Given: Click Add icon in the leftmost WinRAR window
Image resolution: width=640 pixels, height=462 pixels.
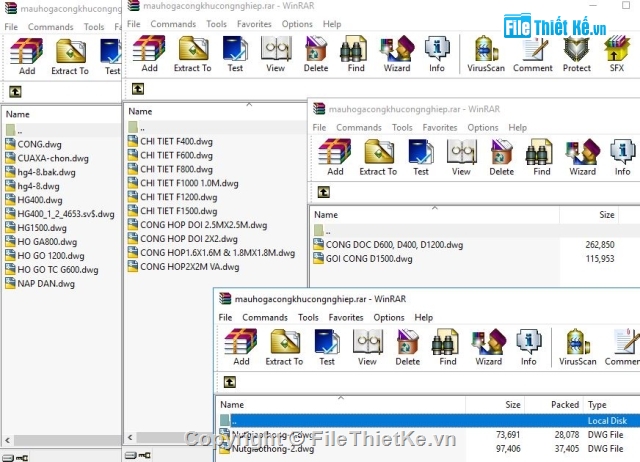Looking at the screenshot, I should click(x=27, y=56).
